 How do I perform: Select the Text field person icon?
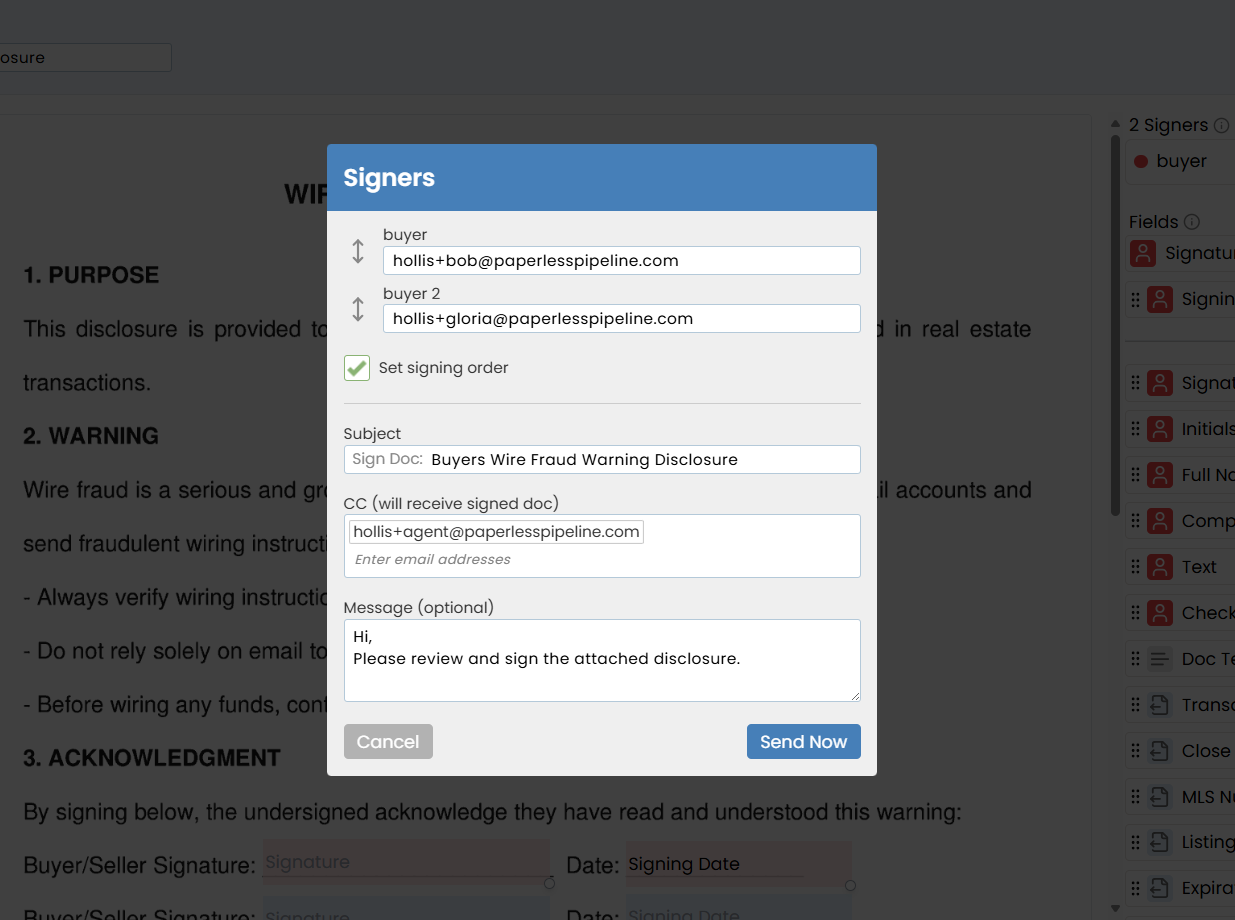[x=1160, y=567]
